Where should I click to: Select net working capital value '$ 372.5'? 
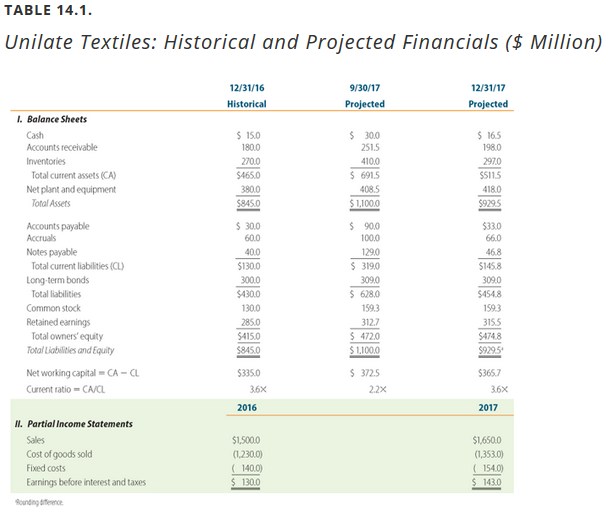365,373
